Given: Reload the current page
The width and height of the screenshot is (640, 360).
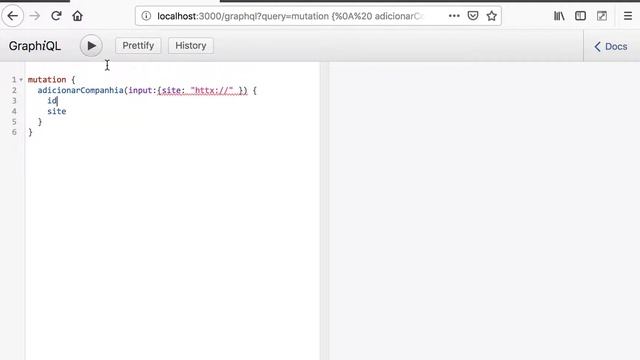Looking at the screenshot, I should pyautogui.click(x=56, y=16).
